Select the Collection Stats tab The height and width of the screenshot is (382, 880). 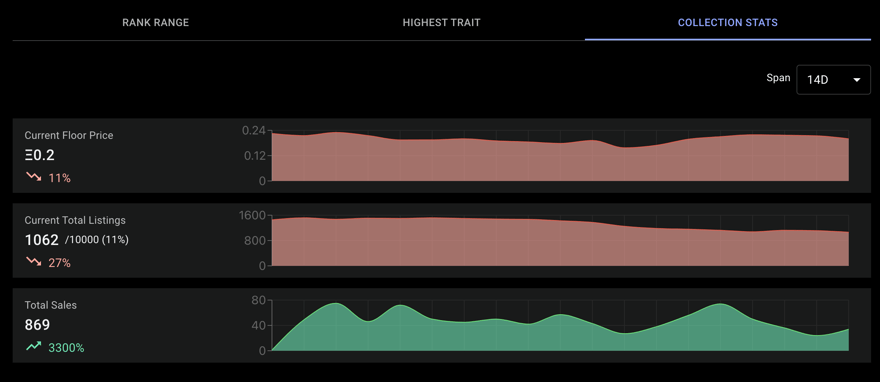pyautogui.click(x=727, y=23)
